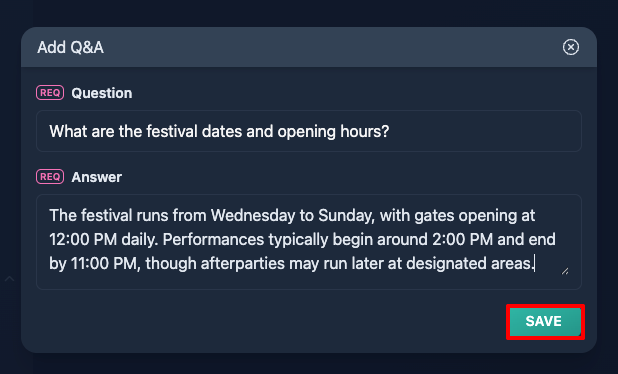The width and height of the screenshot is (618, 374).
Task: Click "11:00 PM" in the answer text
Action: click(x=106, y=263)
